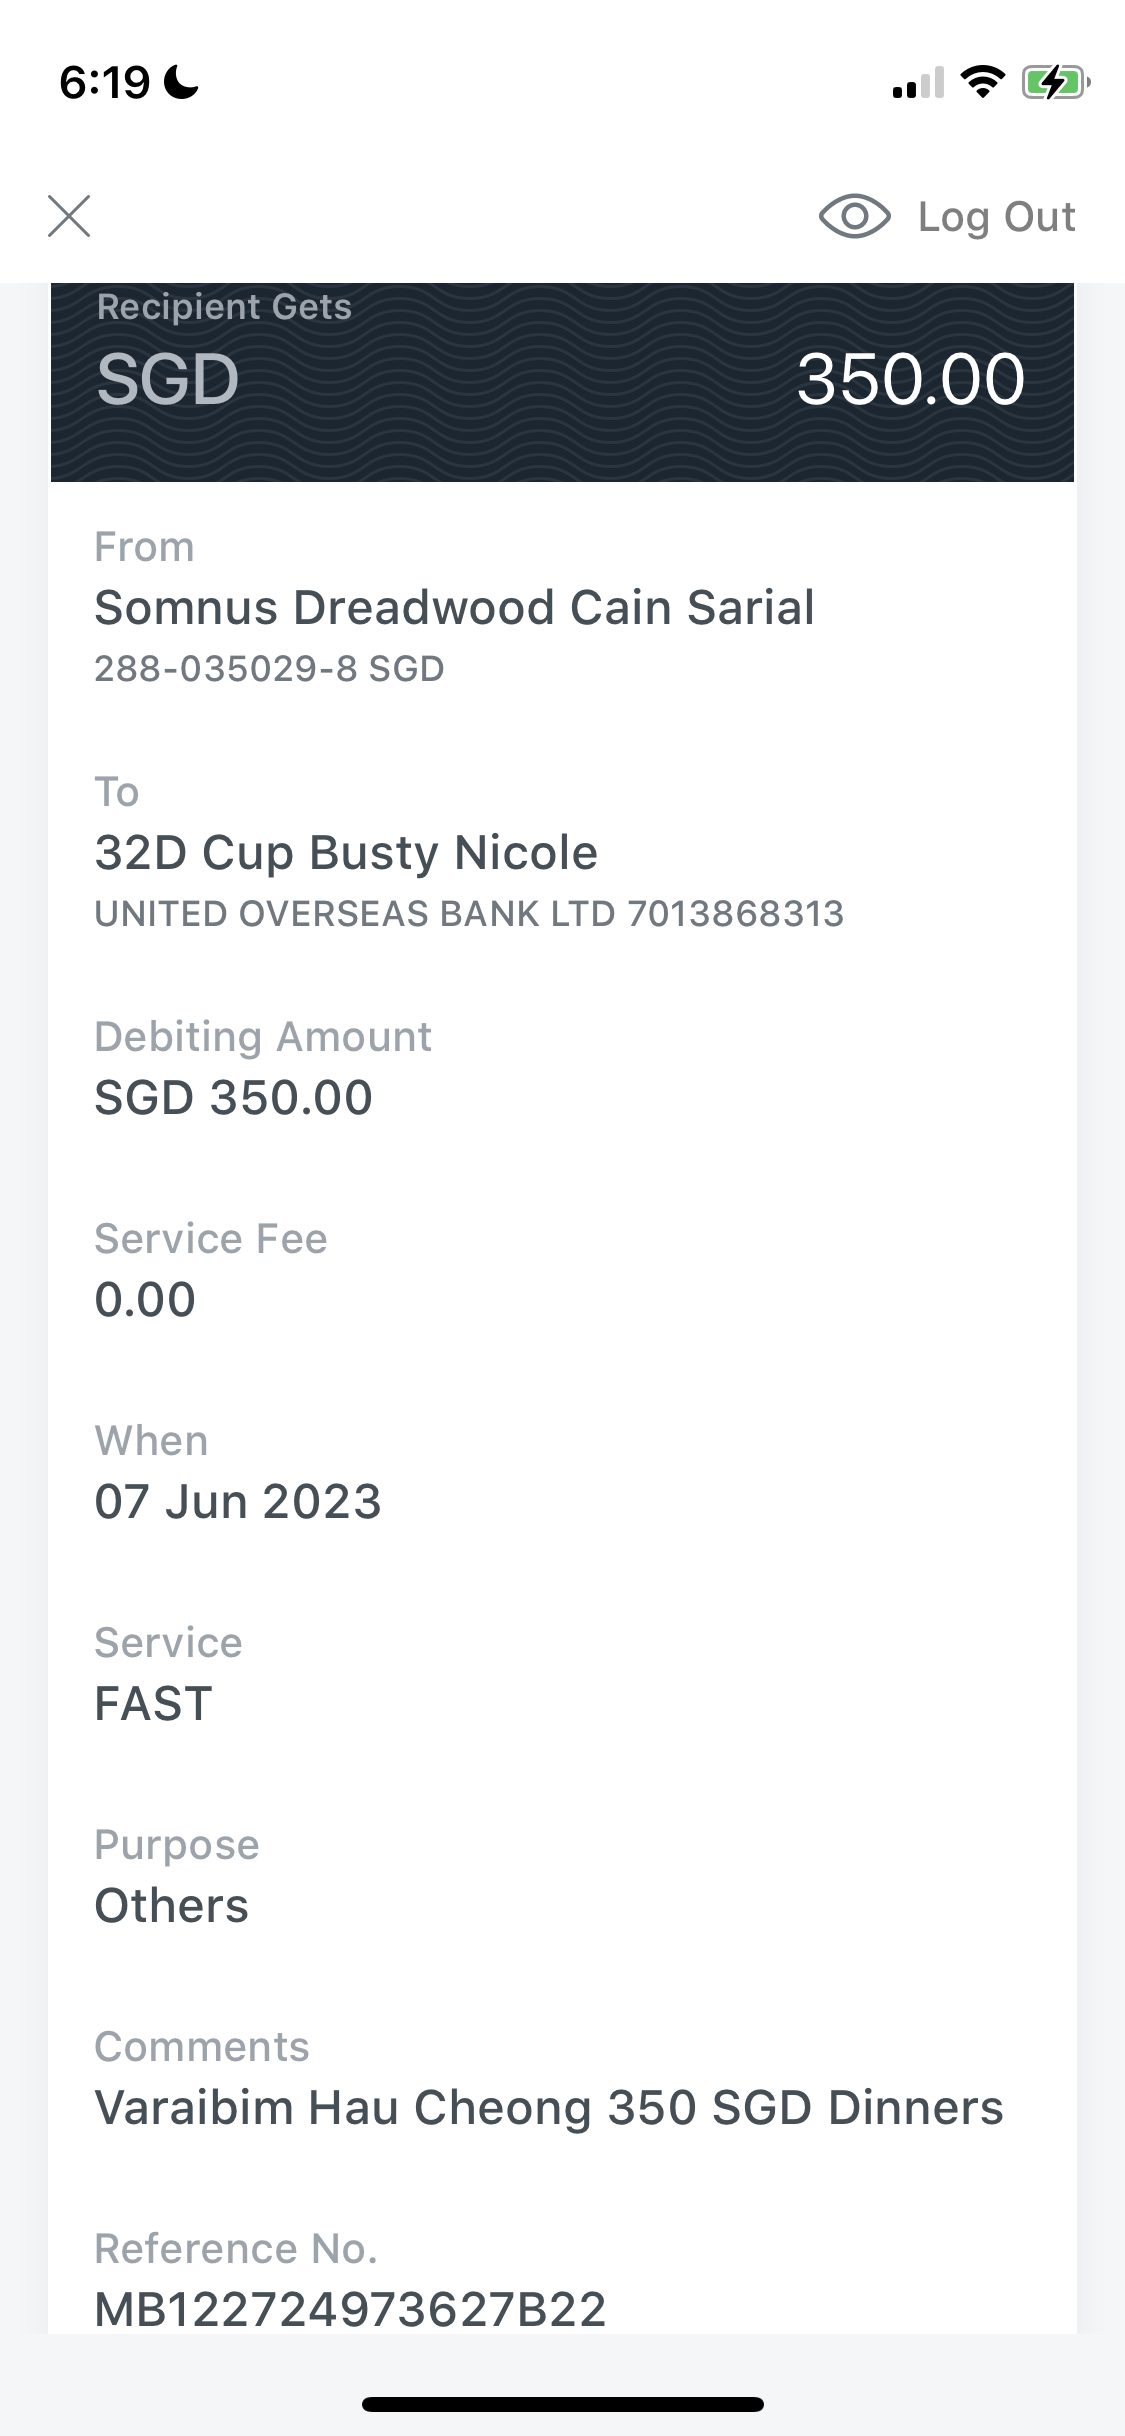Tap the Wi-Fi status icon

983,82
